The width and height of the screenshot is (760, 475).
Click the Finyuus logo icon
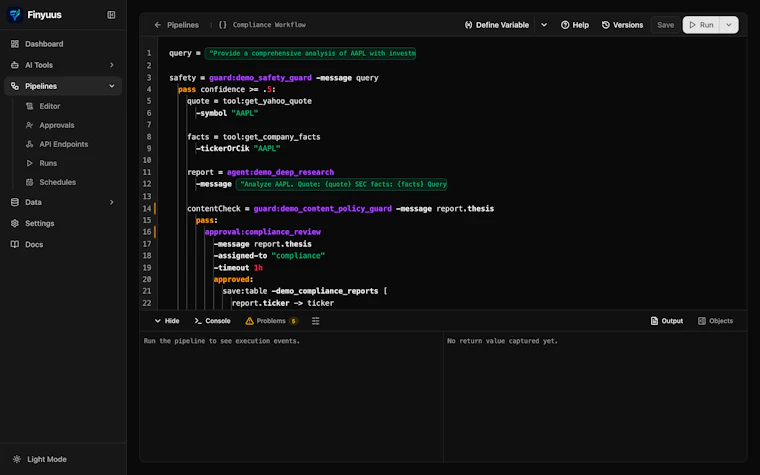pyautogui.click(x=15, y=15)
